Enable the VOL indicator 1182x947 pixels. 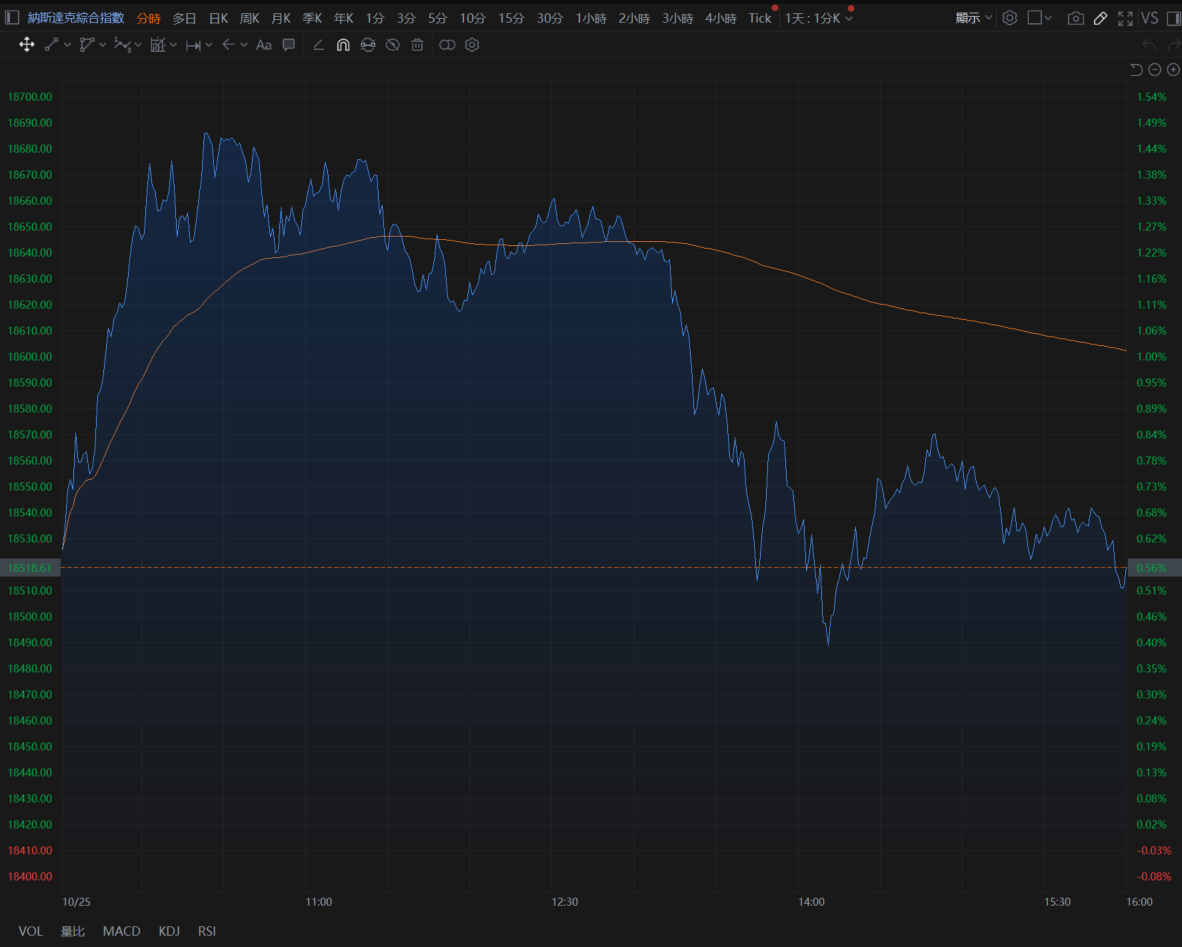[30, 931]
